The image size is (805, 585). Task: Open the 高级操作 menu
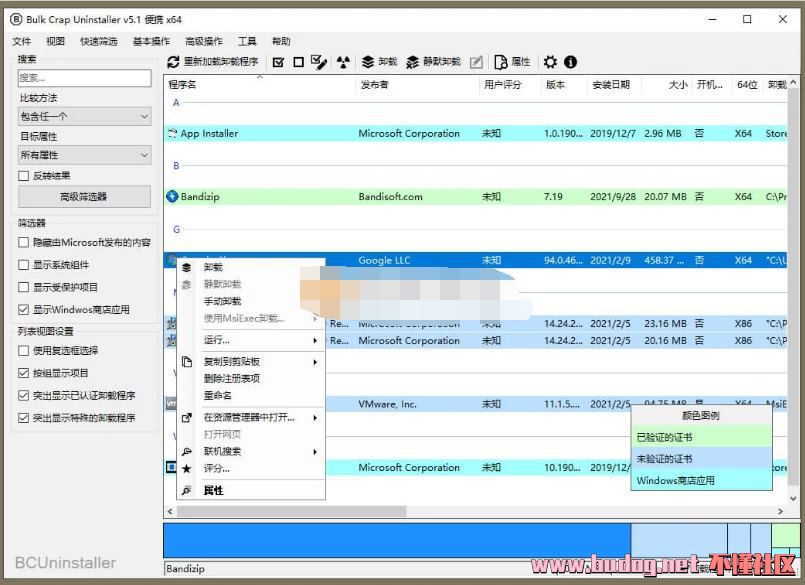204,42
